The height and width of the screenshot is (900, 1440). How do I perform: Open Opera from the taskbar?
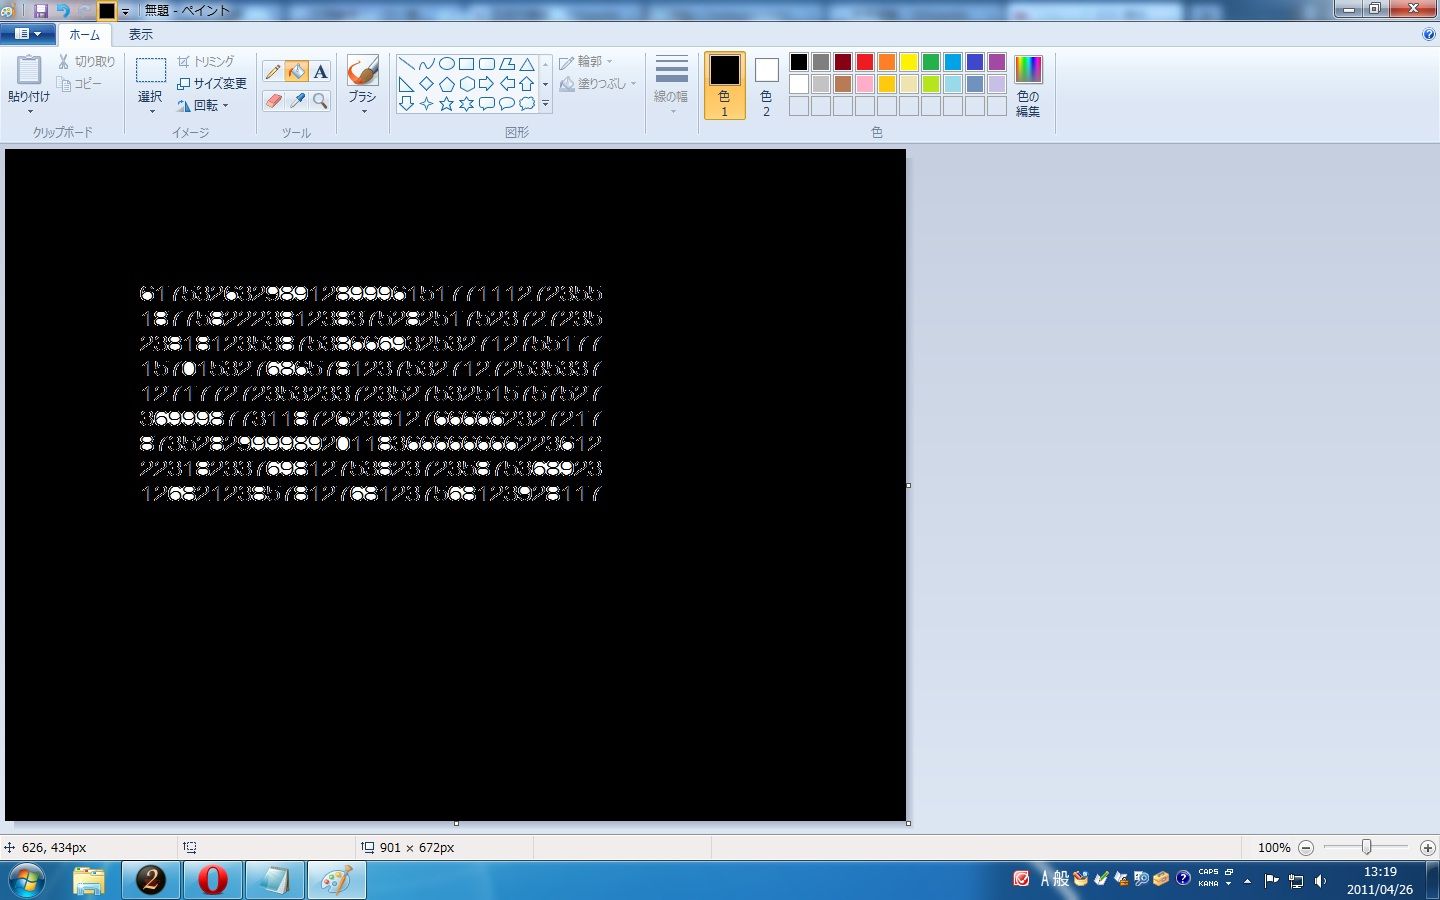click(212, 880)
